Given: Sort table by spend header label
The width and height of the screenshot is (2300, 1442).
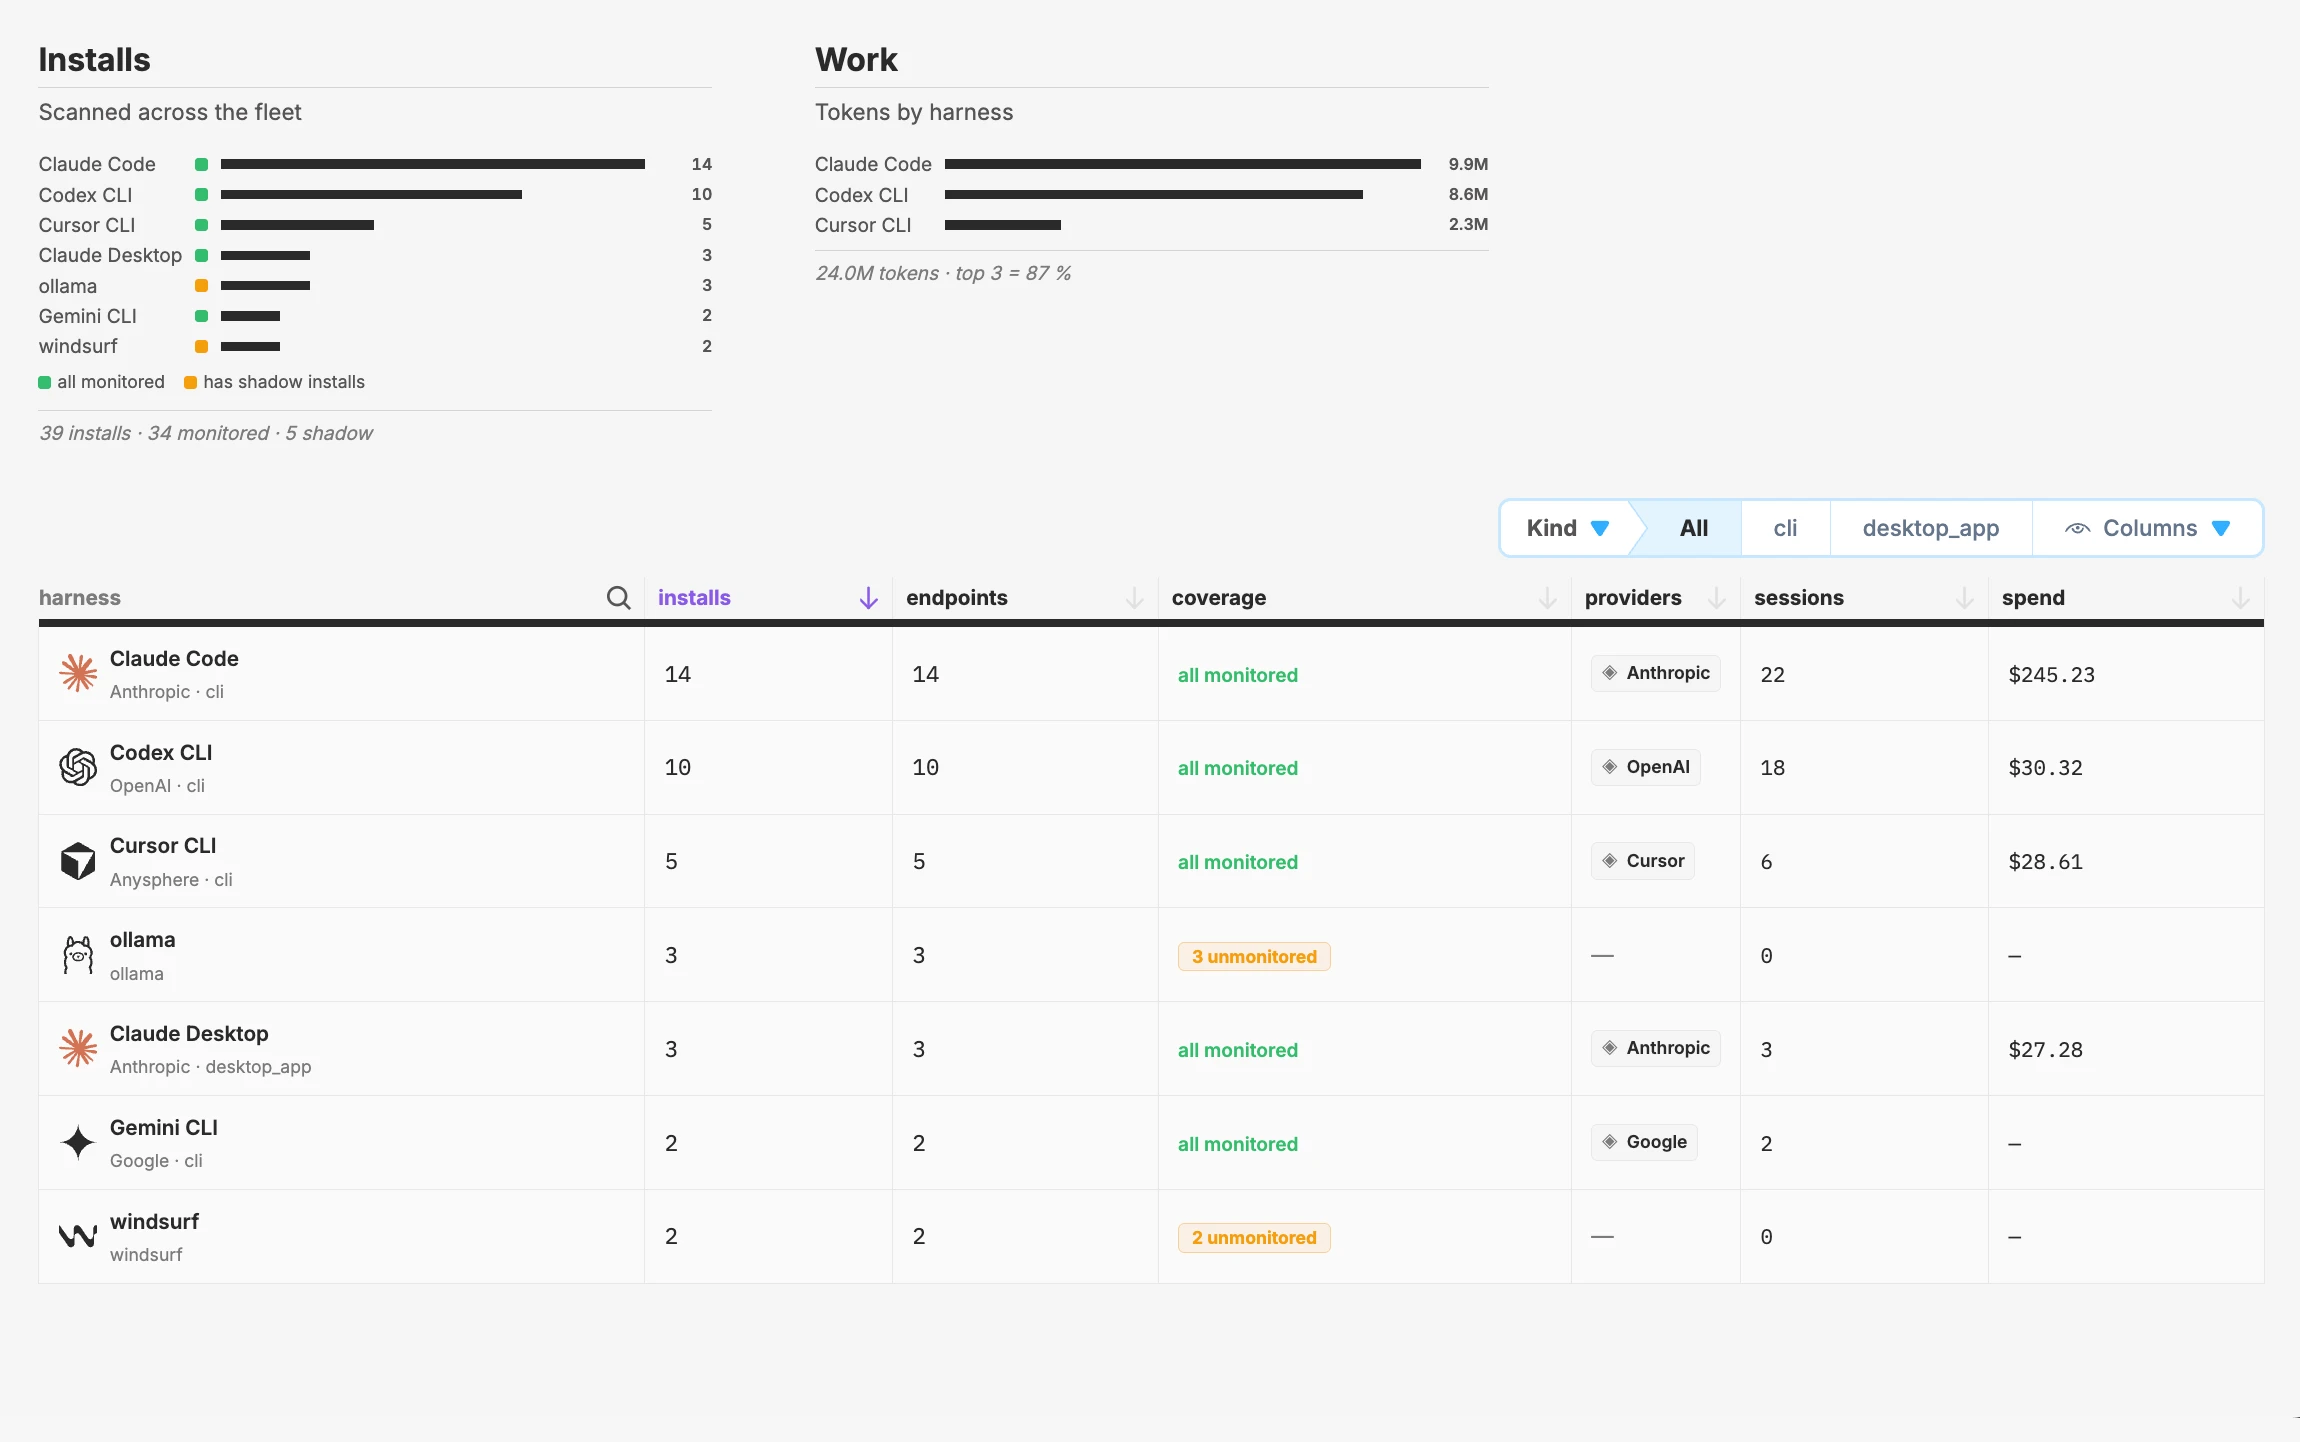Looking at the screenshot, I should (x=2033, y=598).
